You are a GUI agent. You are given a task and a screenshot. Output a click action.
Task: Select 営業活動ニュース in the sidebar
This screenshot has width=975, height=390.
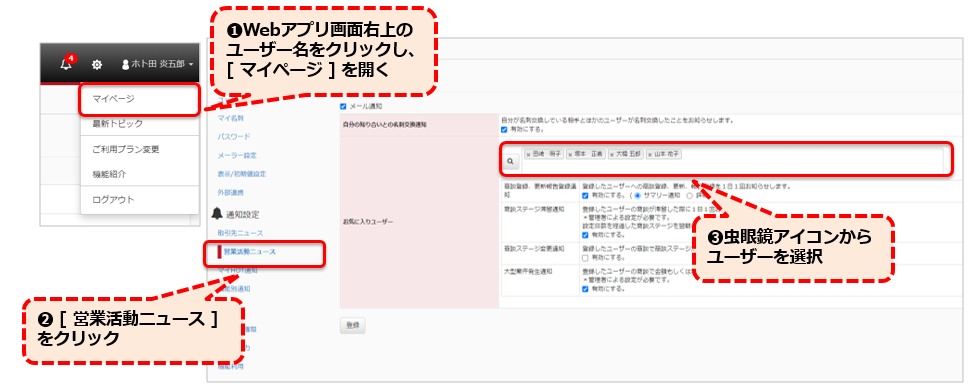(250, 252)
